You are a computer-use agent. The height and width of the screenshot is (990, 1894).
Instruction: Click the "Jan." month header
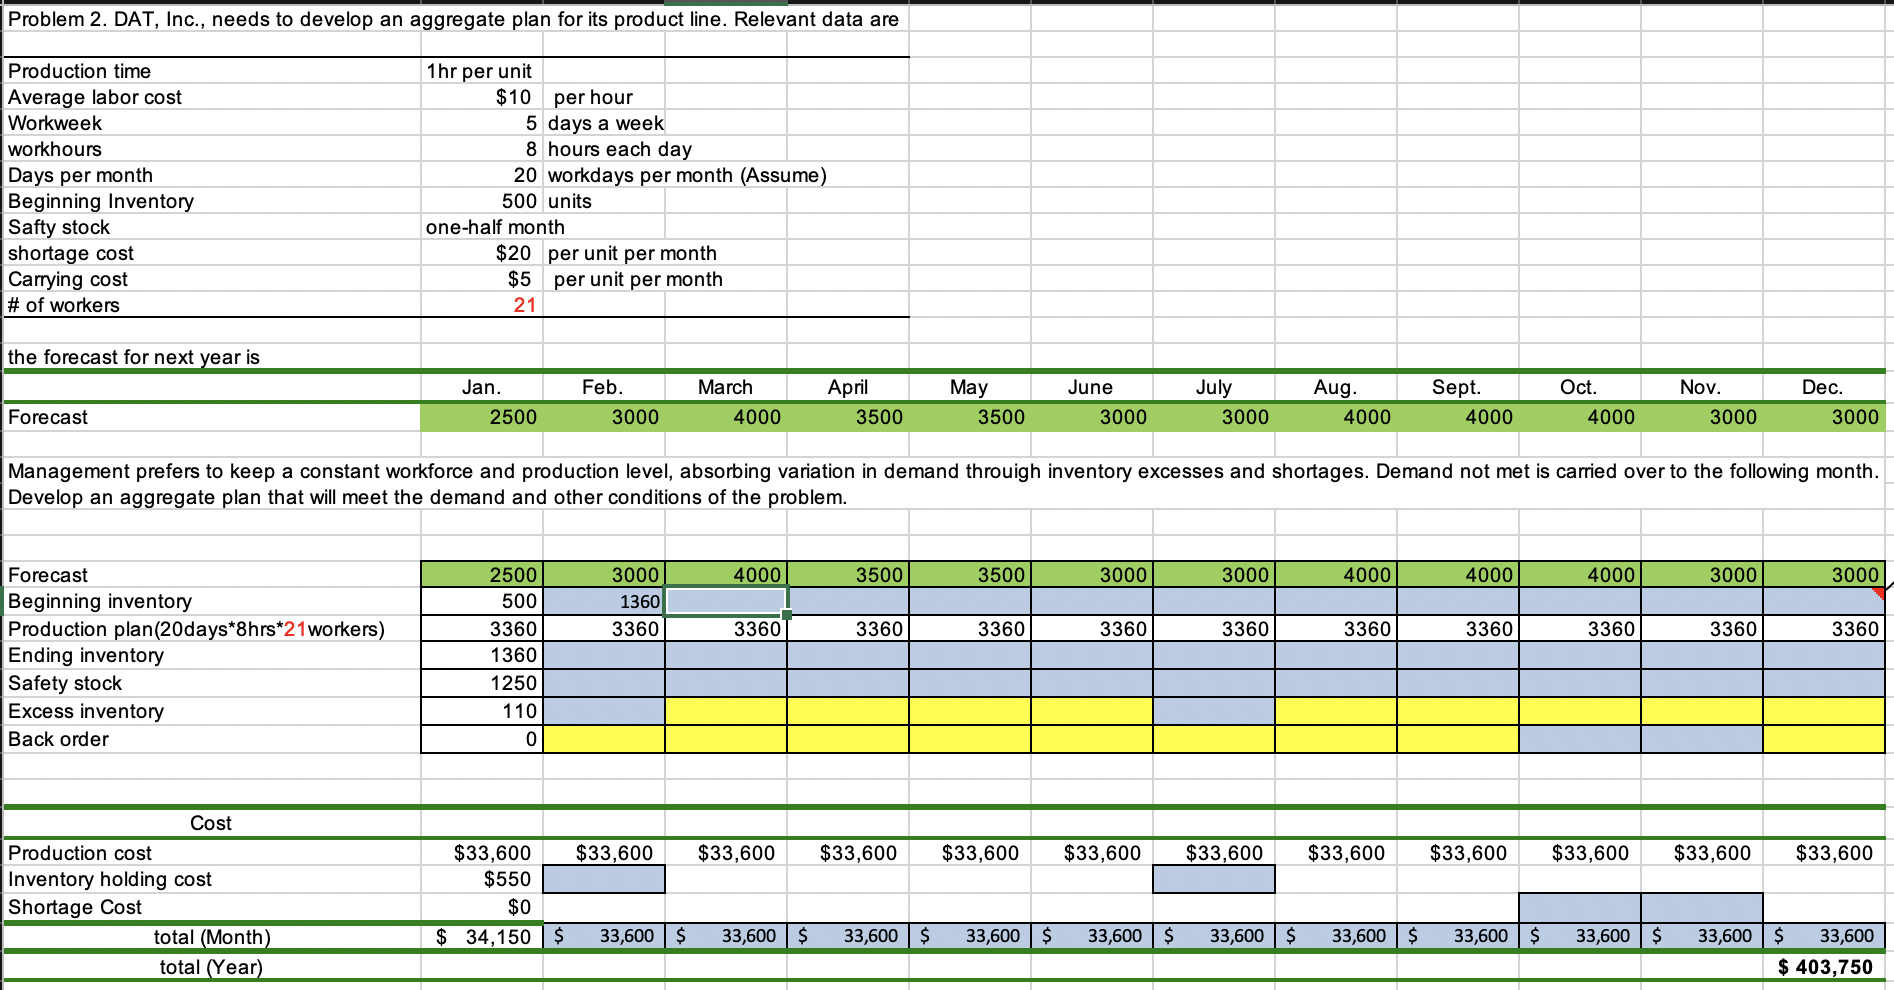pyautogui.click(x=482, y=387)
